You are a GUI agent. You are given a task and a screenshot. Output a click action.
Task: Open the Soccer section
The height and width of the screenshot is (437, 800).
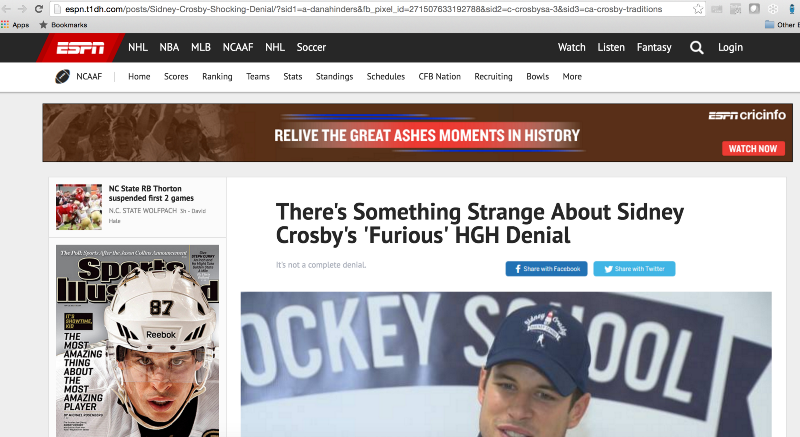click(311, 47)
